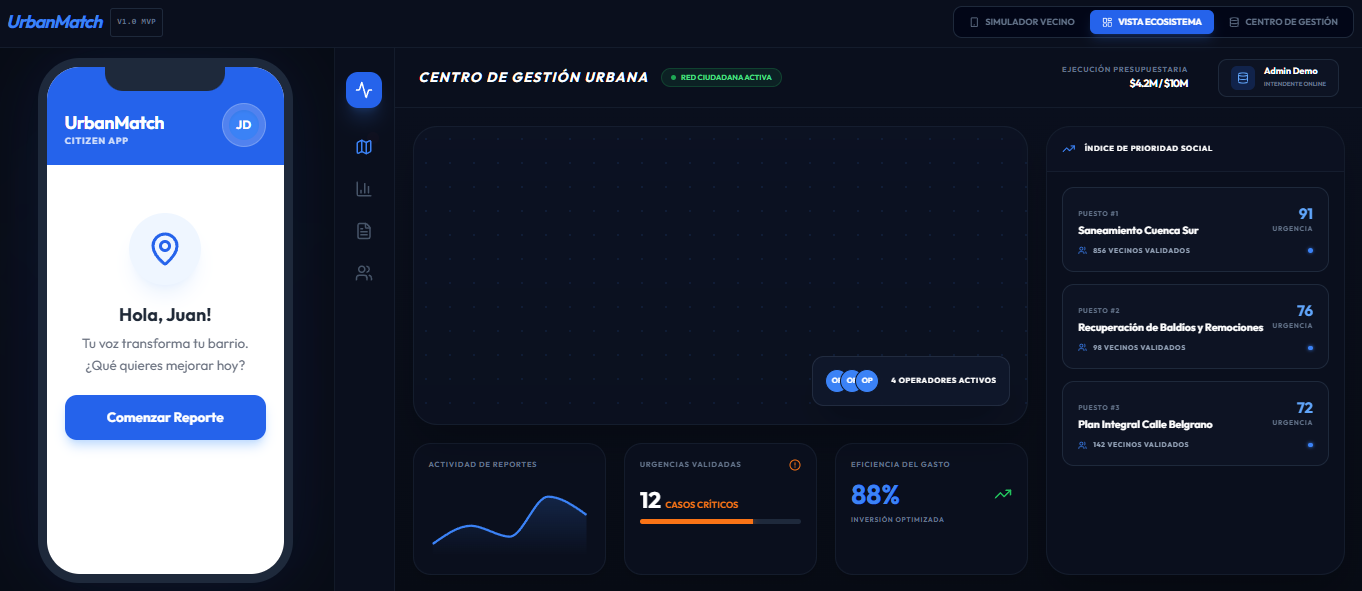Open the users group sidebar icon
Screen dimensions: 1362x591
(x=364, y=273)
